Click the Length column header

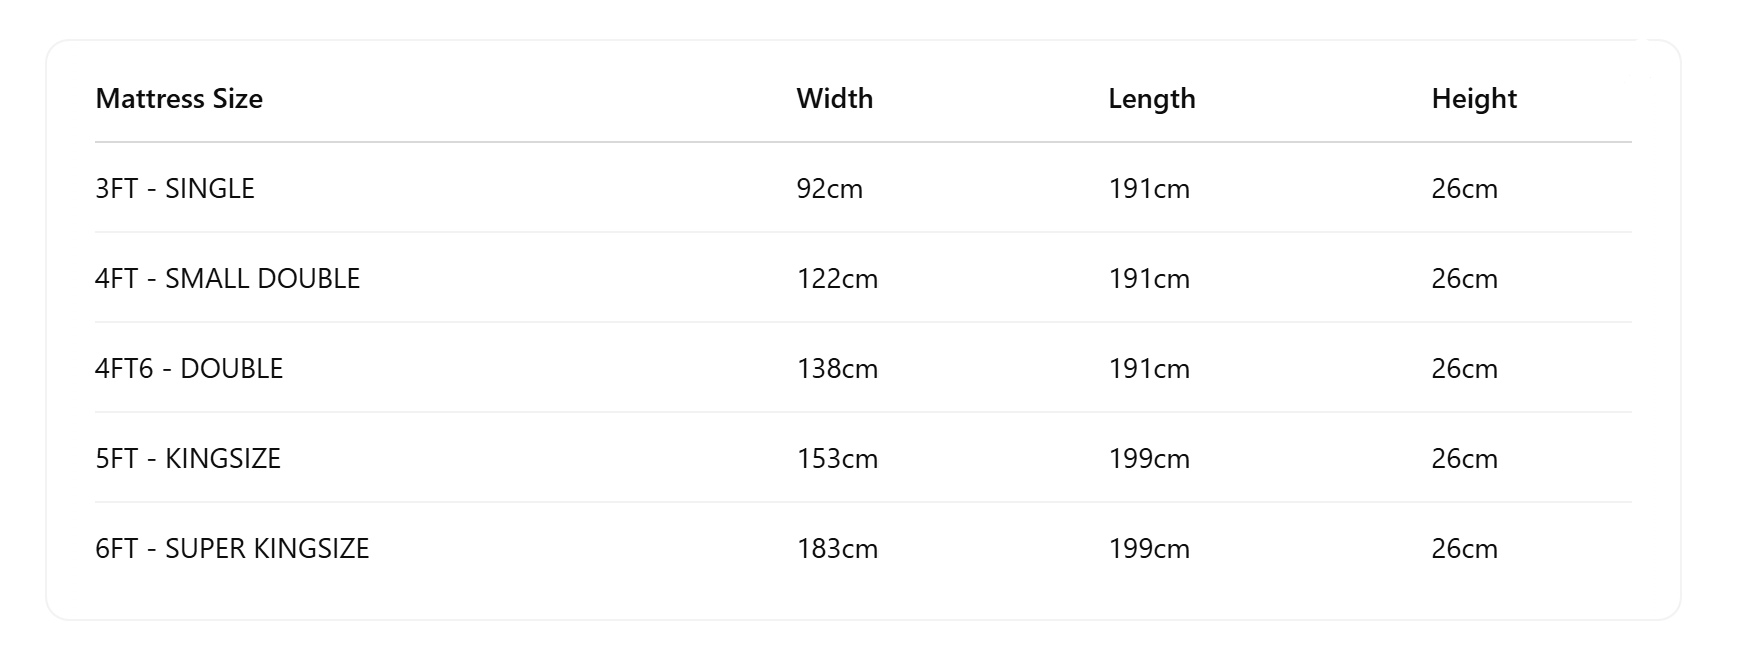1152,99
